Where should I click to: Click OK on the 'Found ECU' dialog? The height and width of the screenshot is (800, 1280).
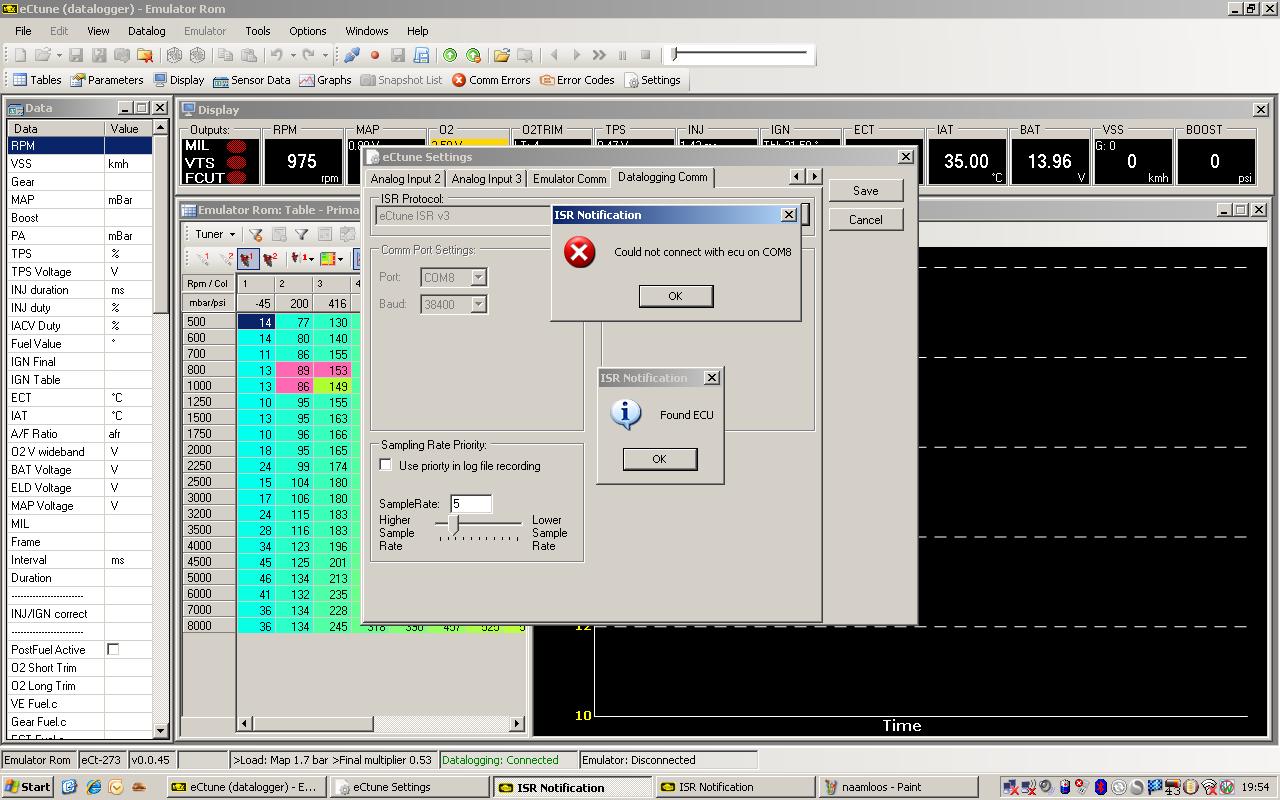pos(659,459)
